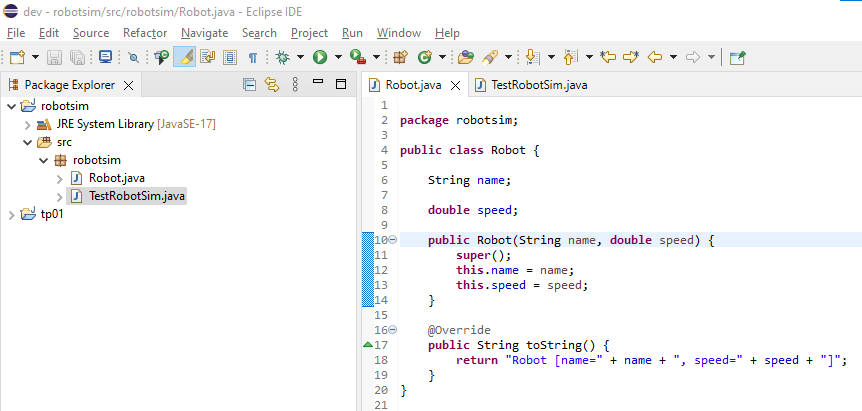The image size is (862, 411).
Task: Open the Run button dropdown arrow
Action: coord(339,57)
